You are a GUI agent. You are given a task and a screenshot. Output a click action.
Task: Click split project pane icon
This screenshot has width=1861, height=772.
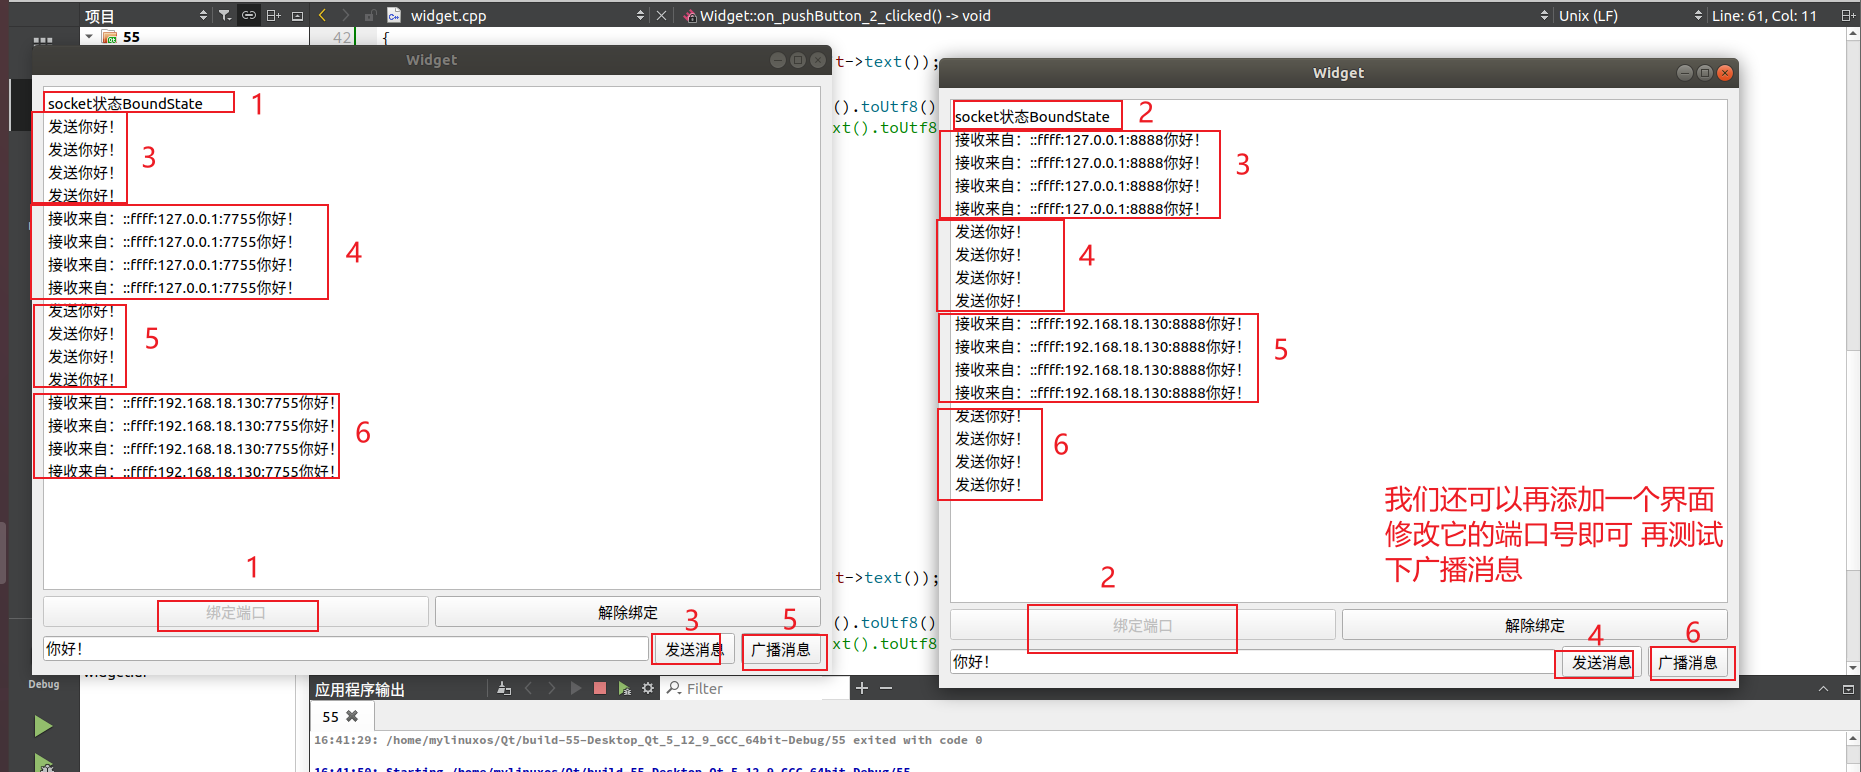click(x=273, y=15)
